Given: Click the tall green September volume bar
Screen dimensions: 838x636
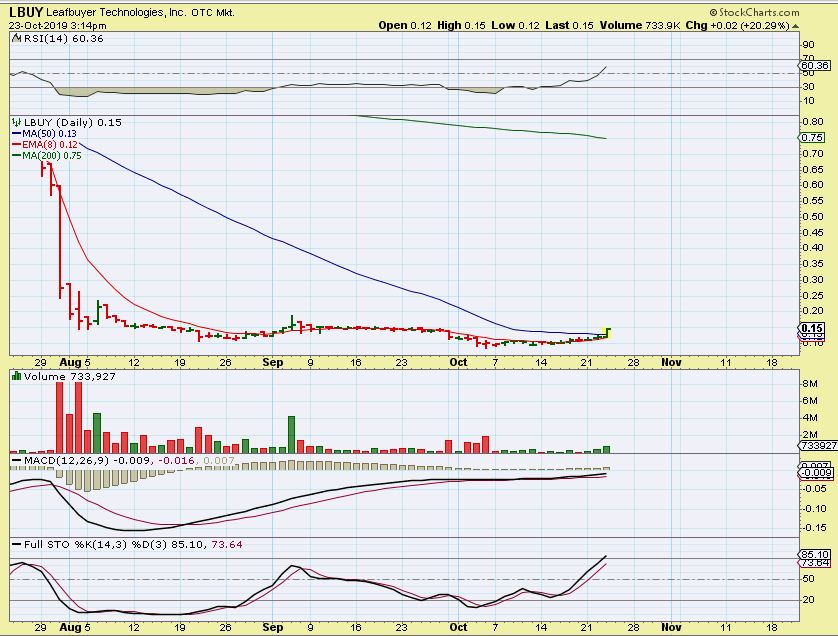Looking at the screenshot, I should [291, 435].
